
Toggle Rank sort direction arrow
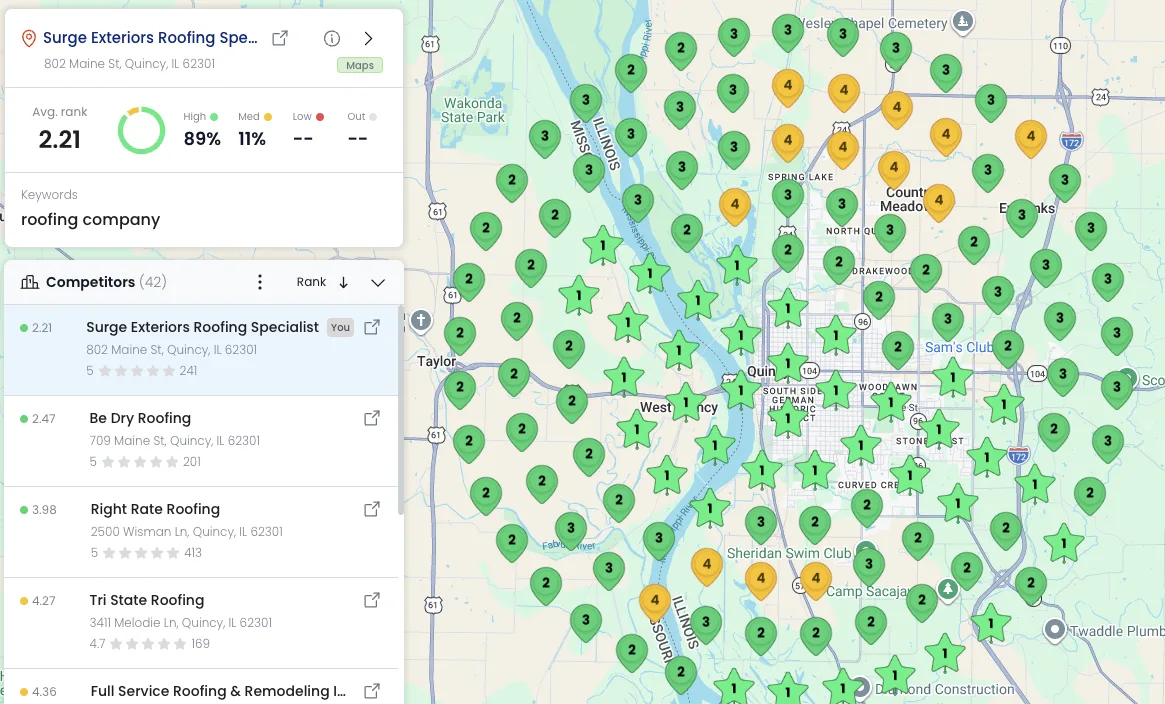pyautogui.click(x=343, y=282)
